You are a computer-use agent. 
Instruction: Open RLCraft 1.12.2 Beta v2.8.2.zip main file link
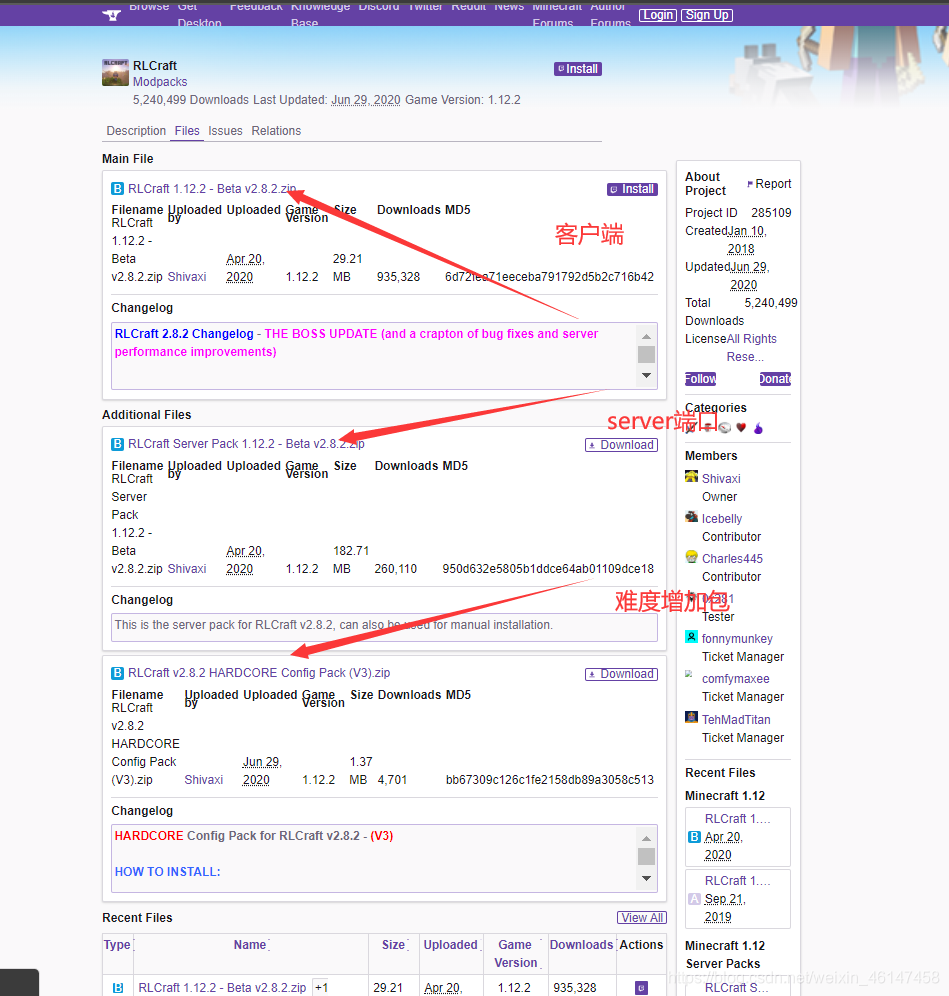coord(212,189)
